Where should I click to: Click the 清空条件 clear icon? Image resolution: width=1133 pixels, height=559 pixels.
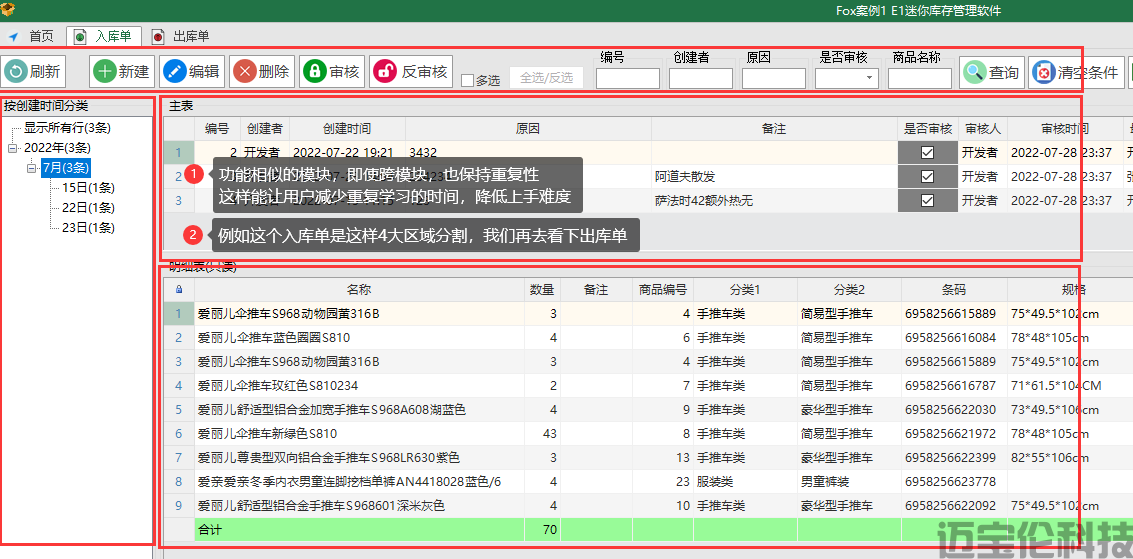point(1044,72)
